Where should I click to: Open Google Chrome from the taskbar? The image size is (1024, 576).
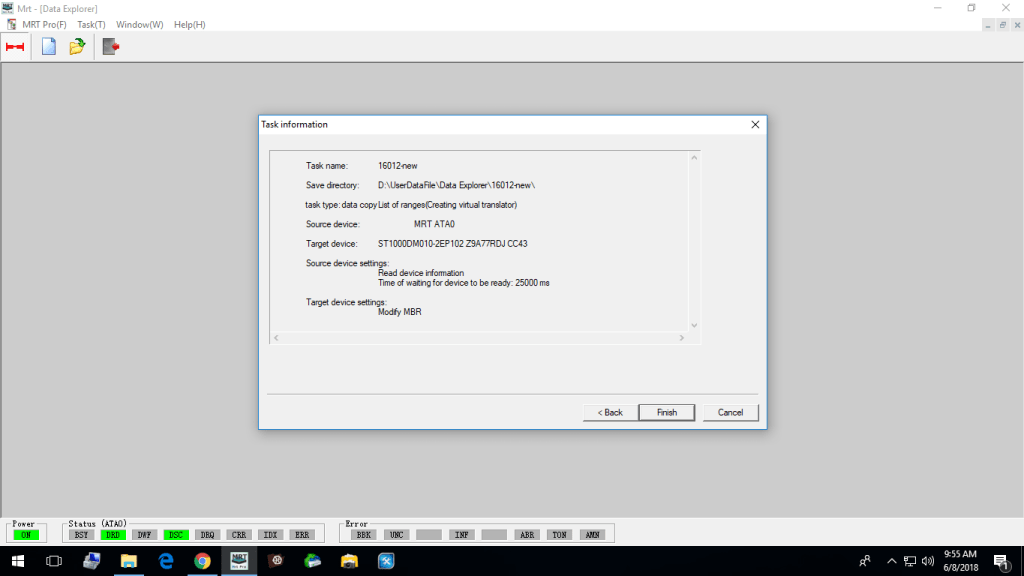(x=202, y=561)
